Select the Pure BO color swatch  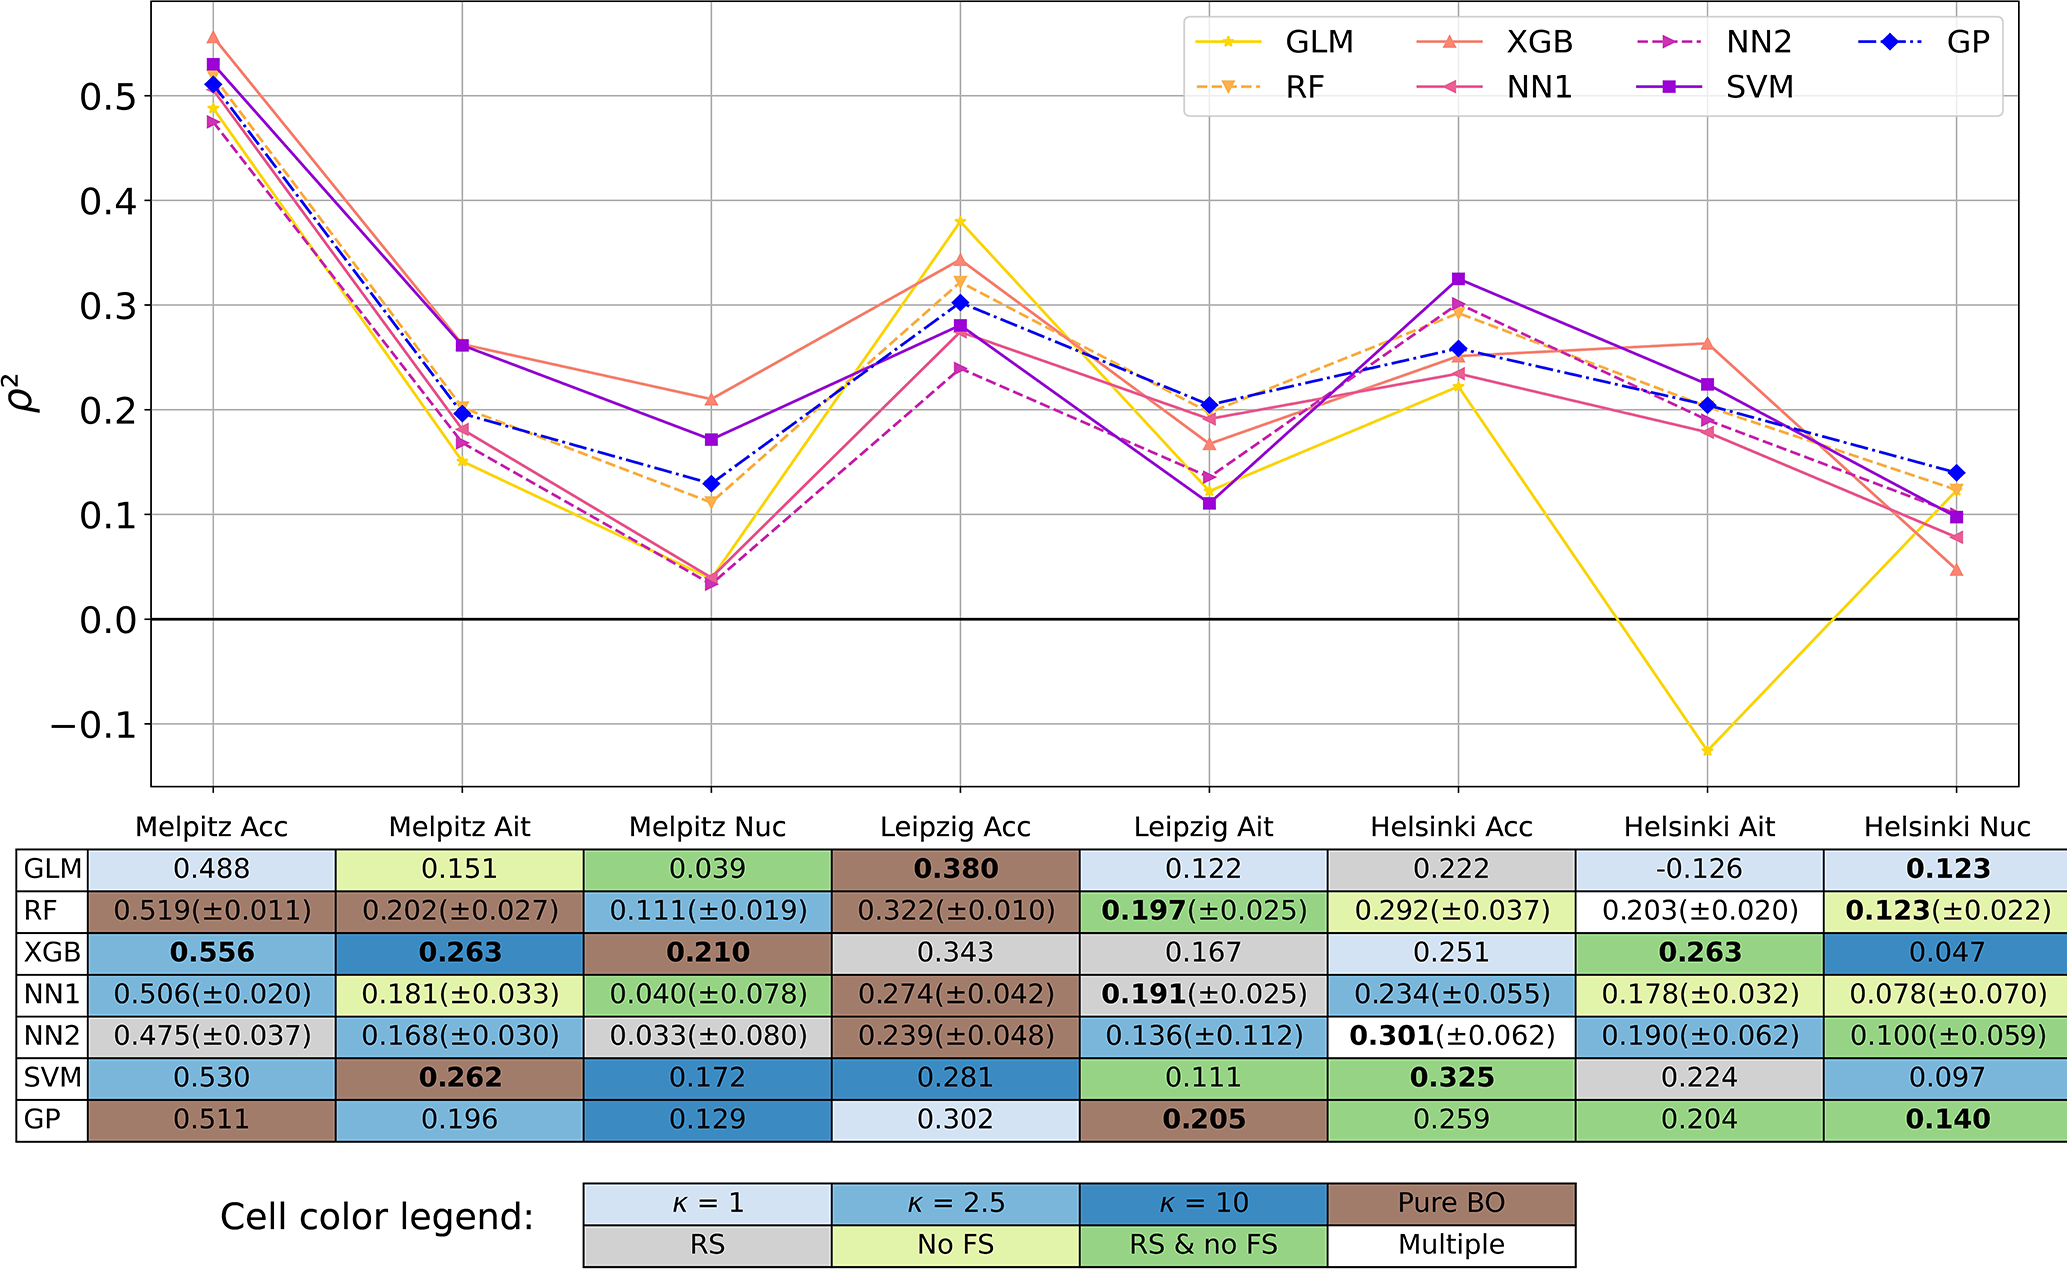(1451, 1203)
